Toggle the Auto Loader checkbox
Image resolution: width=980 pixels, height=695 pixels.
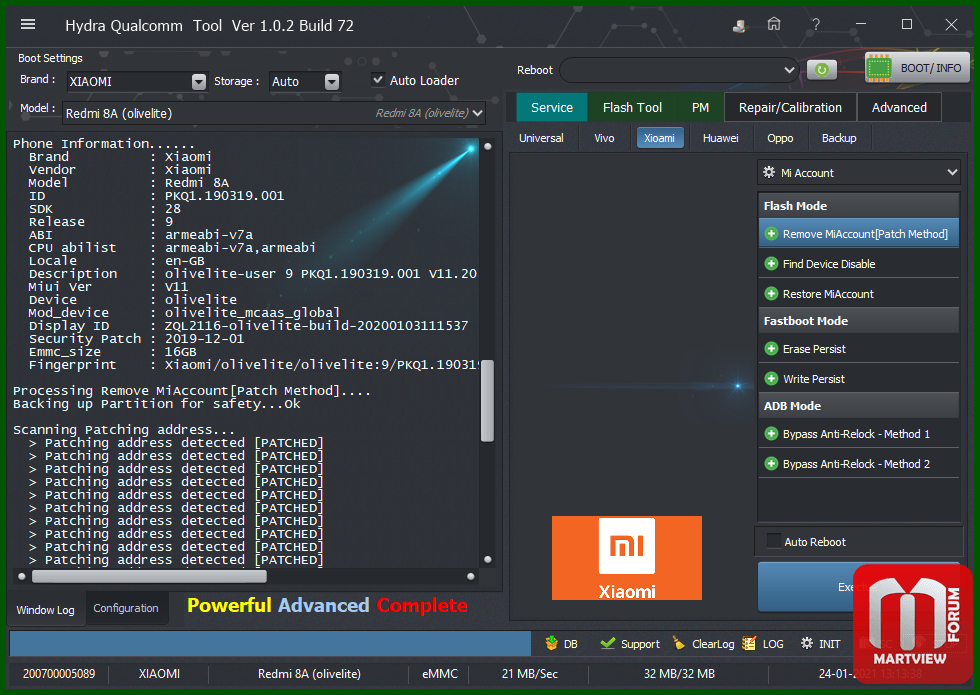(x=378, y=80)
